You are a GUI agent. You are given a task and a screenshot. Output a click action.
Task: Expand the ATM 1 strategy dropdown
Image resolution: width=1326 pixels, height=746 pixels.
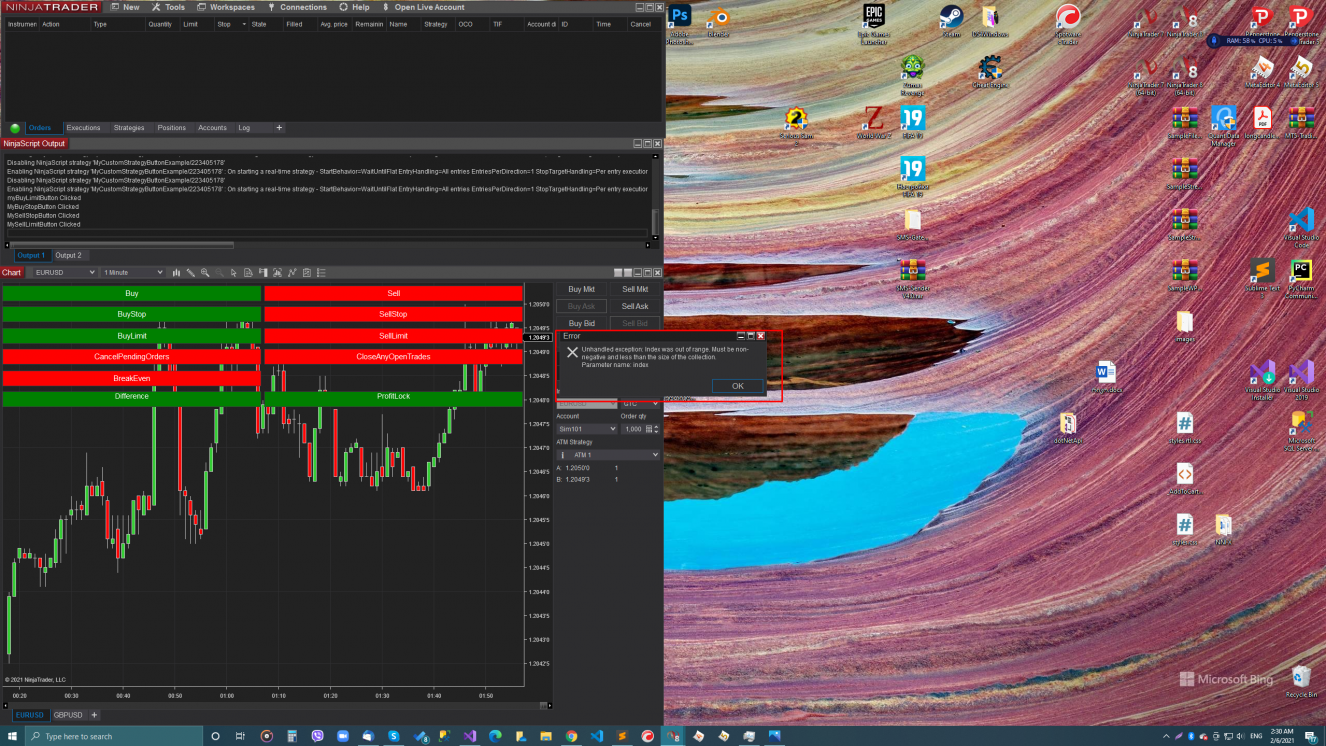click(x=608, y=455)
